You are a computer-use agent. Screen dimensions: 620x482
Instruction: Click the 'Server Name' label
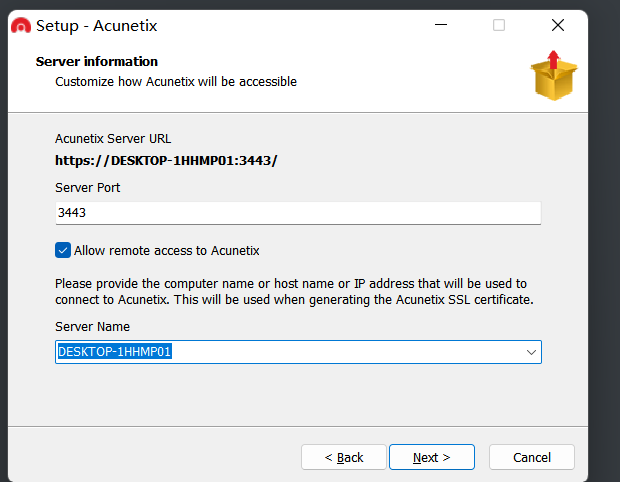coord(93,327)
